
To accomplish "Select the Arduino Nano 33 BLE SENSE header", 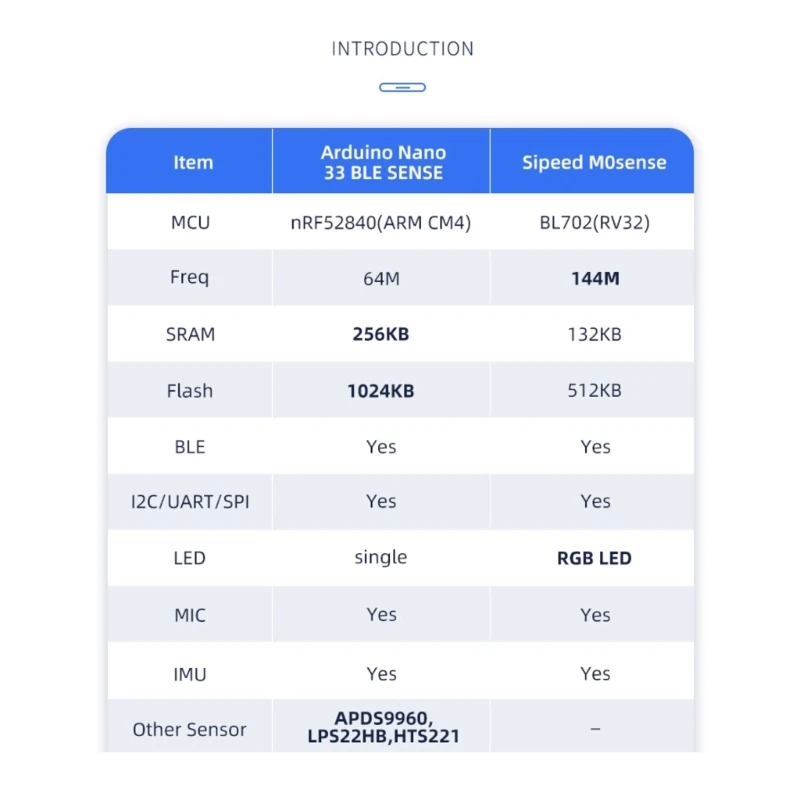I will pyautogui.click(x=383, y=162).
